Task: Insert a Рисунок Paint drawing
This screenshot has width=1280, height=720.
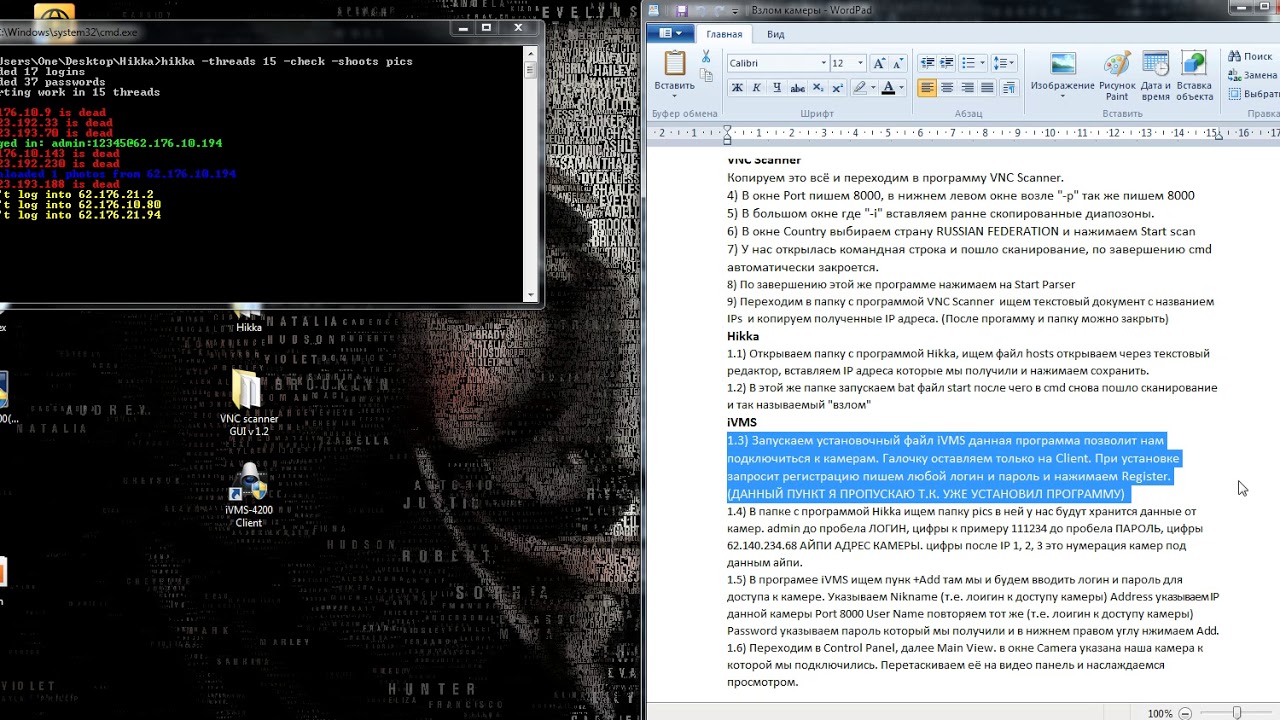Action: [1117, 76]
